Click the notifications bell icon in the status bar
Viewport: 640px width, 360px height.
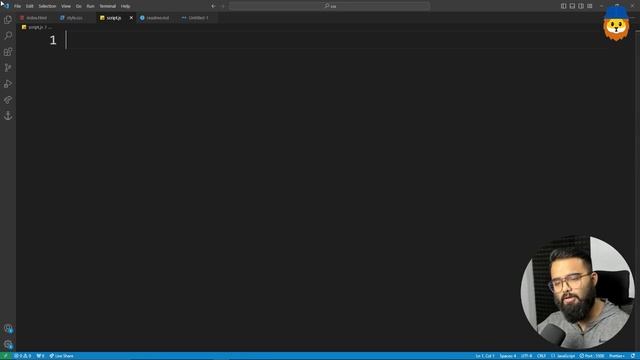tap(633, 356)
